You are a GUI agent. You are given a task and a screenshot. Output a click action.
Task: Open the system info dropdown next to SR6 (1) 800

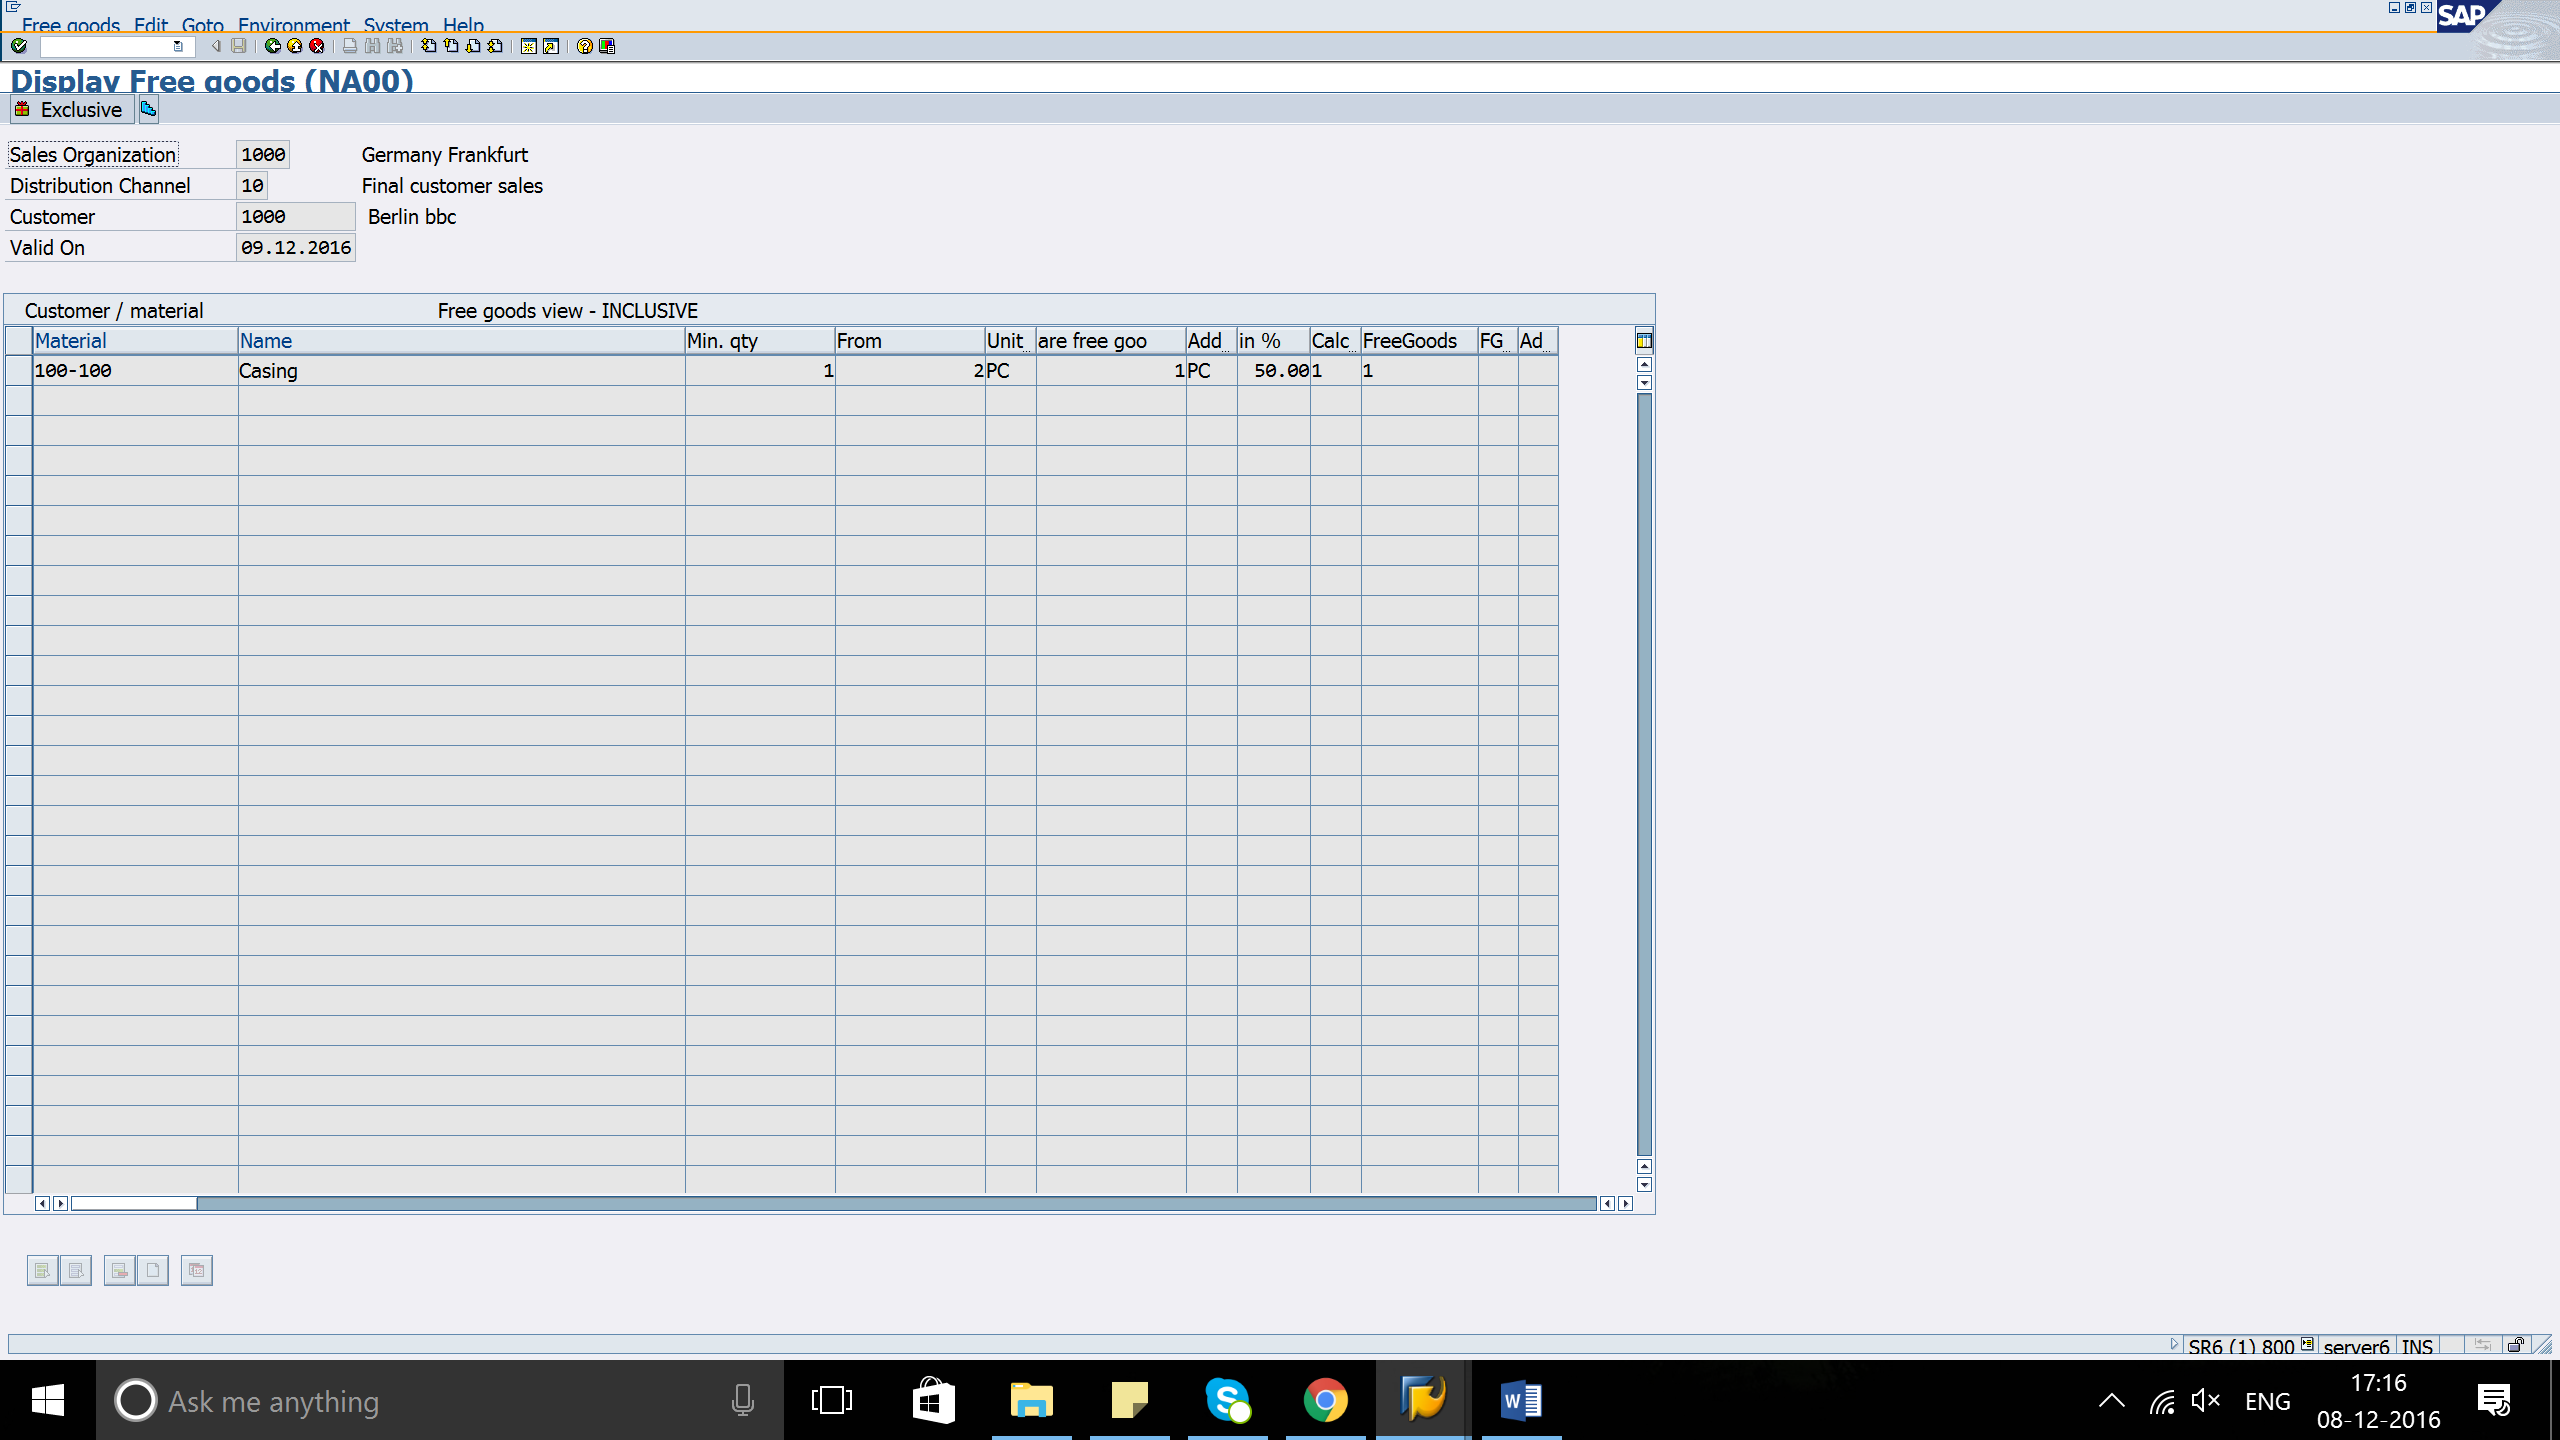click(2307, 1345)
